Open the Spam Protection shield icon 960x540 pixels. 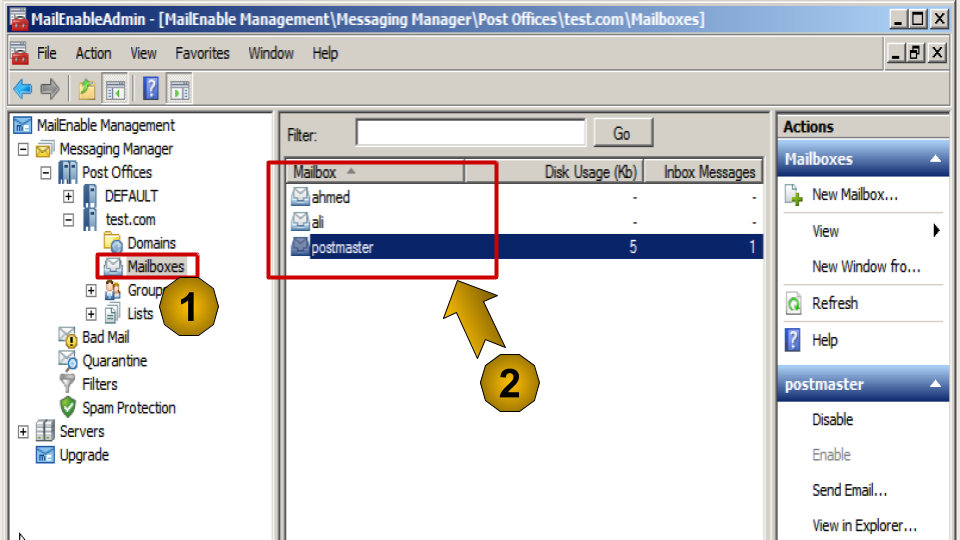pos(67,407)
